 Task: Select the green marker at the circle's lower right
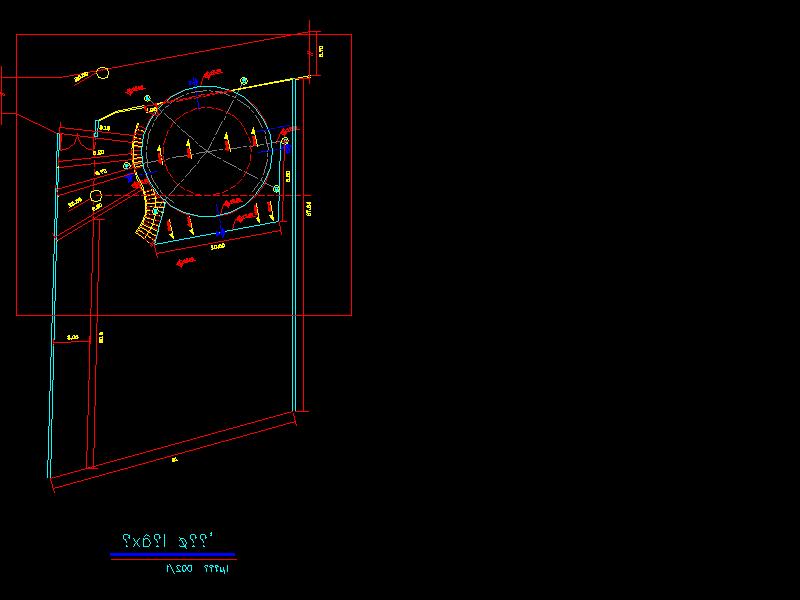pyautogui.click(x=278, y=188)
